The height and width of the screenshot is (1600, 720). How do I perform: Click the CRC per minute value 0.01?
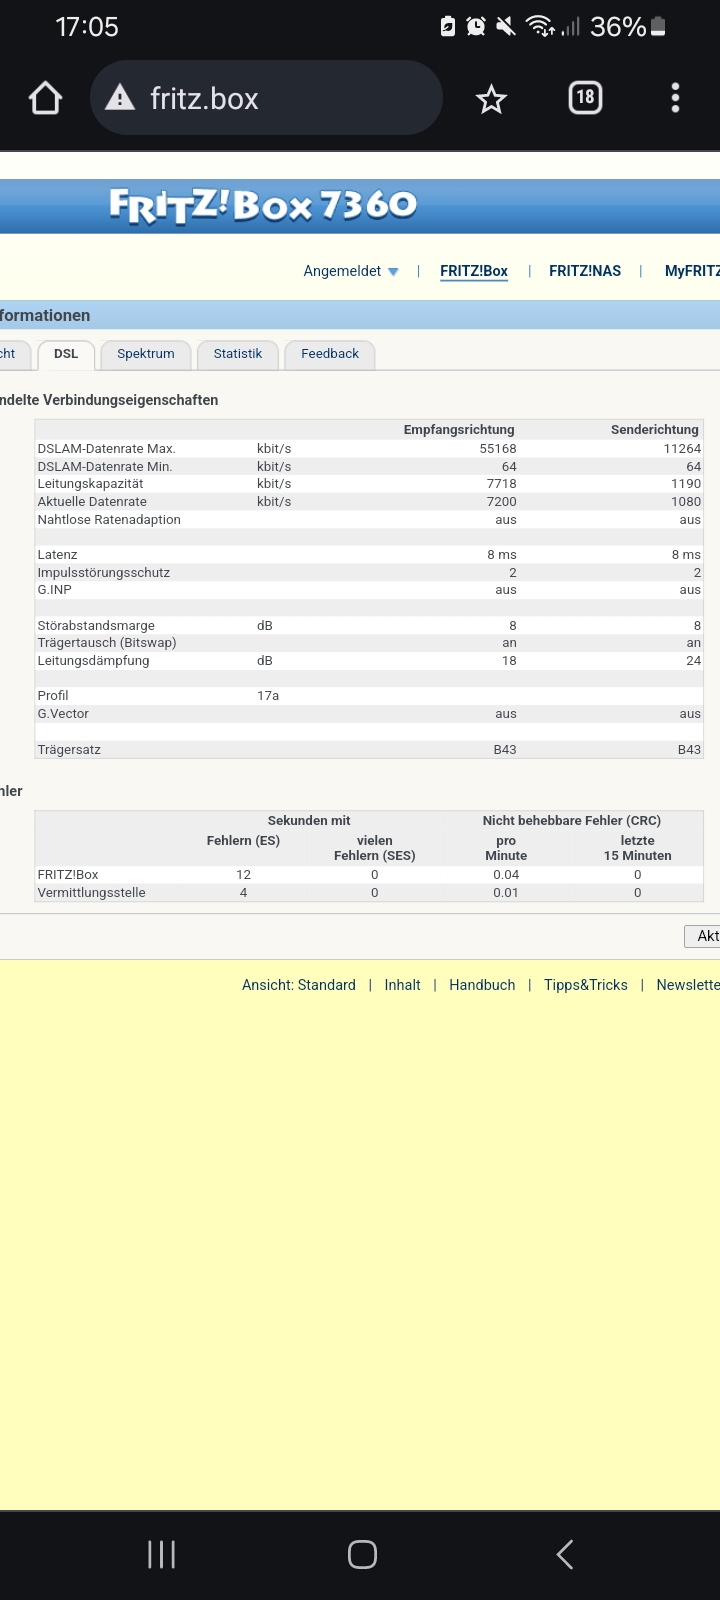pos(506,893)
